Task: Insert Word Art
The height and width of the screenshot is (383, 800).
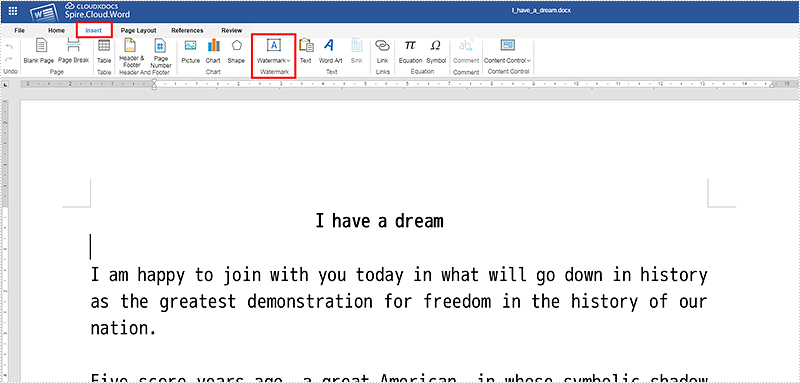Action: pos(330,52)
